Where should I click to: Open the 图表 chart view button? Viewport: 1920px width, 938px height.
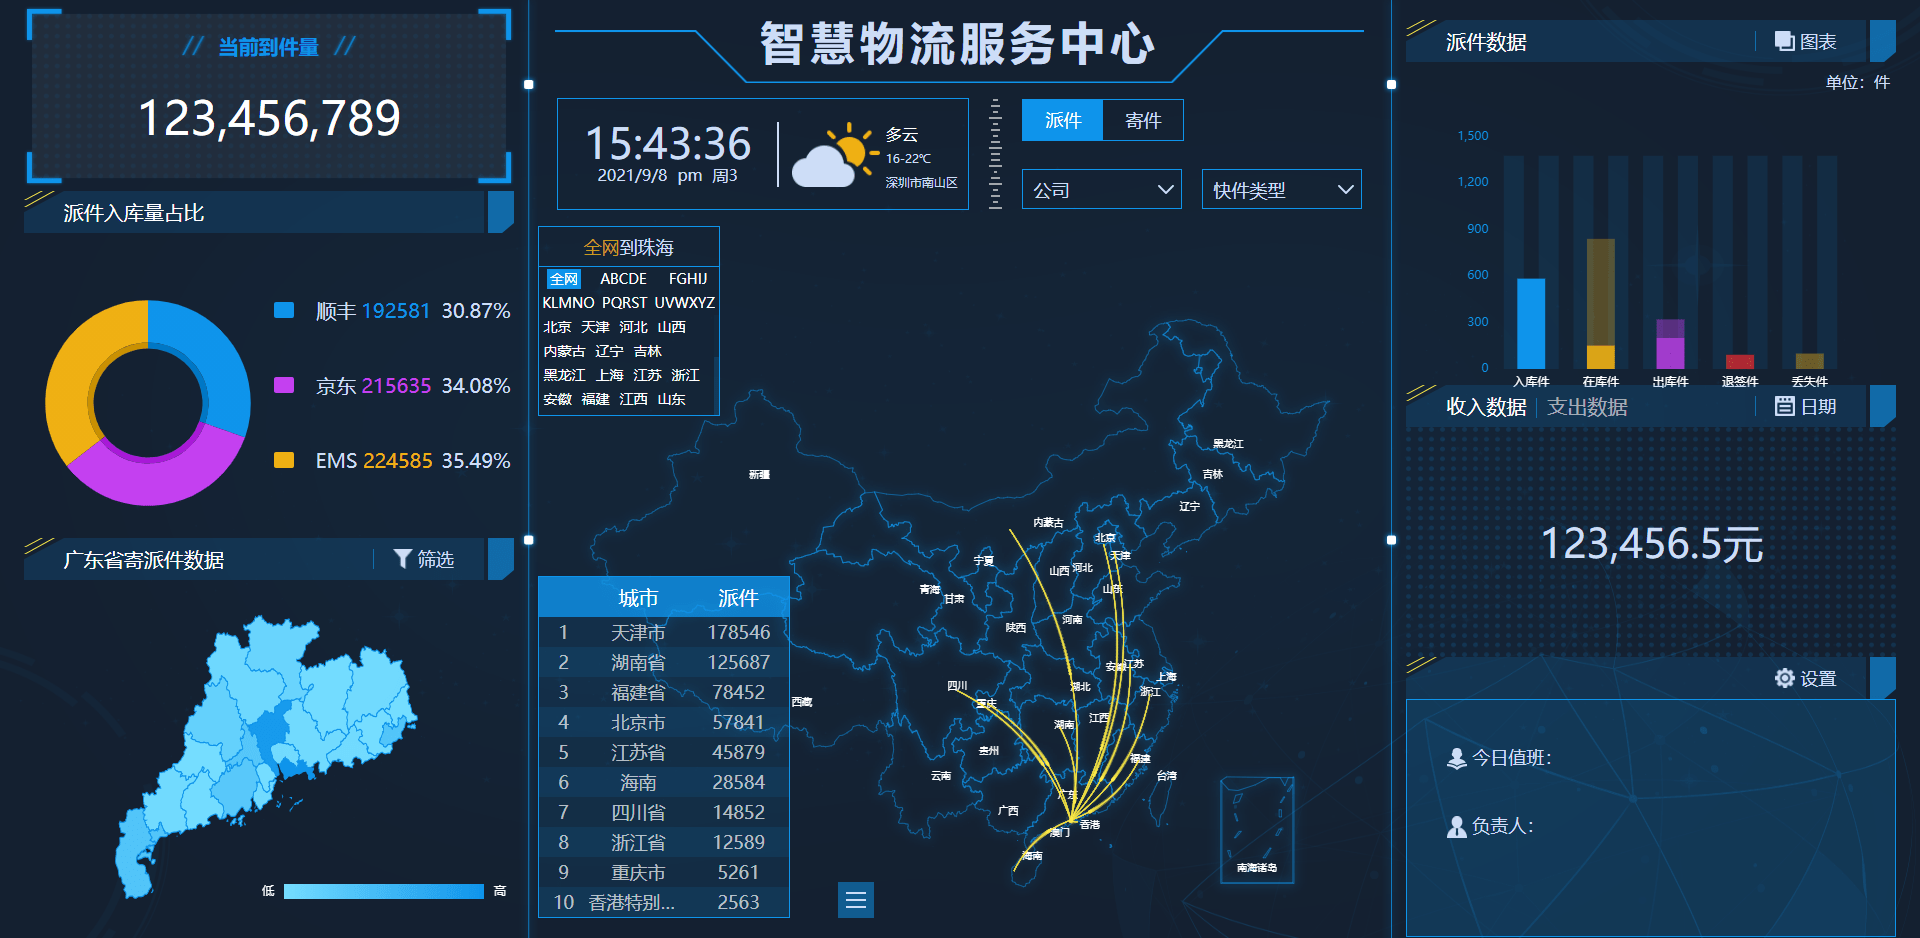1805,42
